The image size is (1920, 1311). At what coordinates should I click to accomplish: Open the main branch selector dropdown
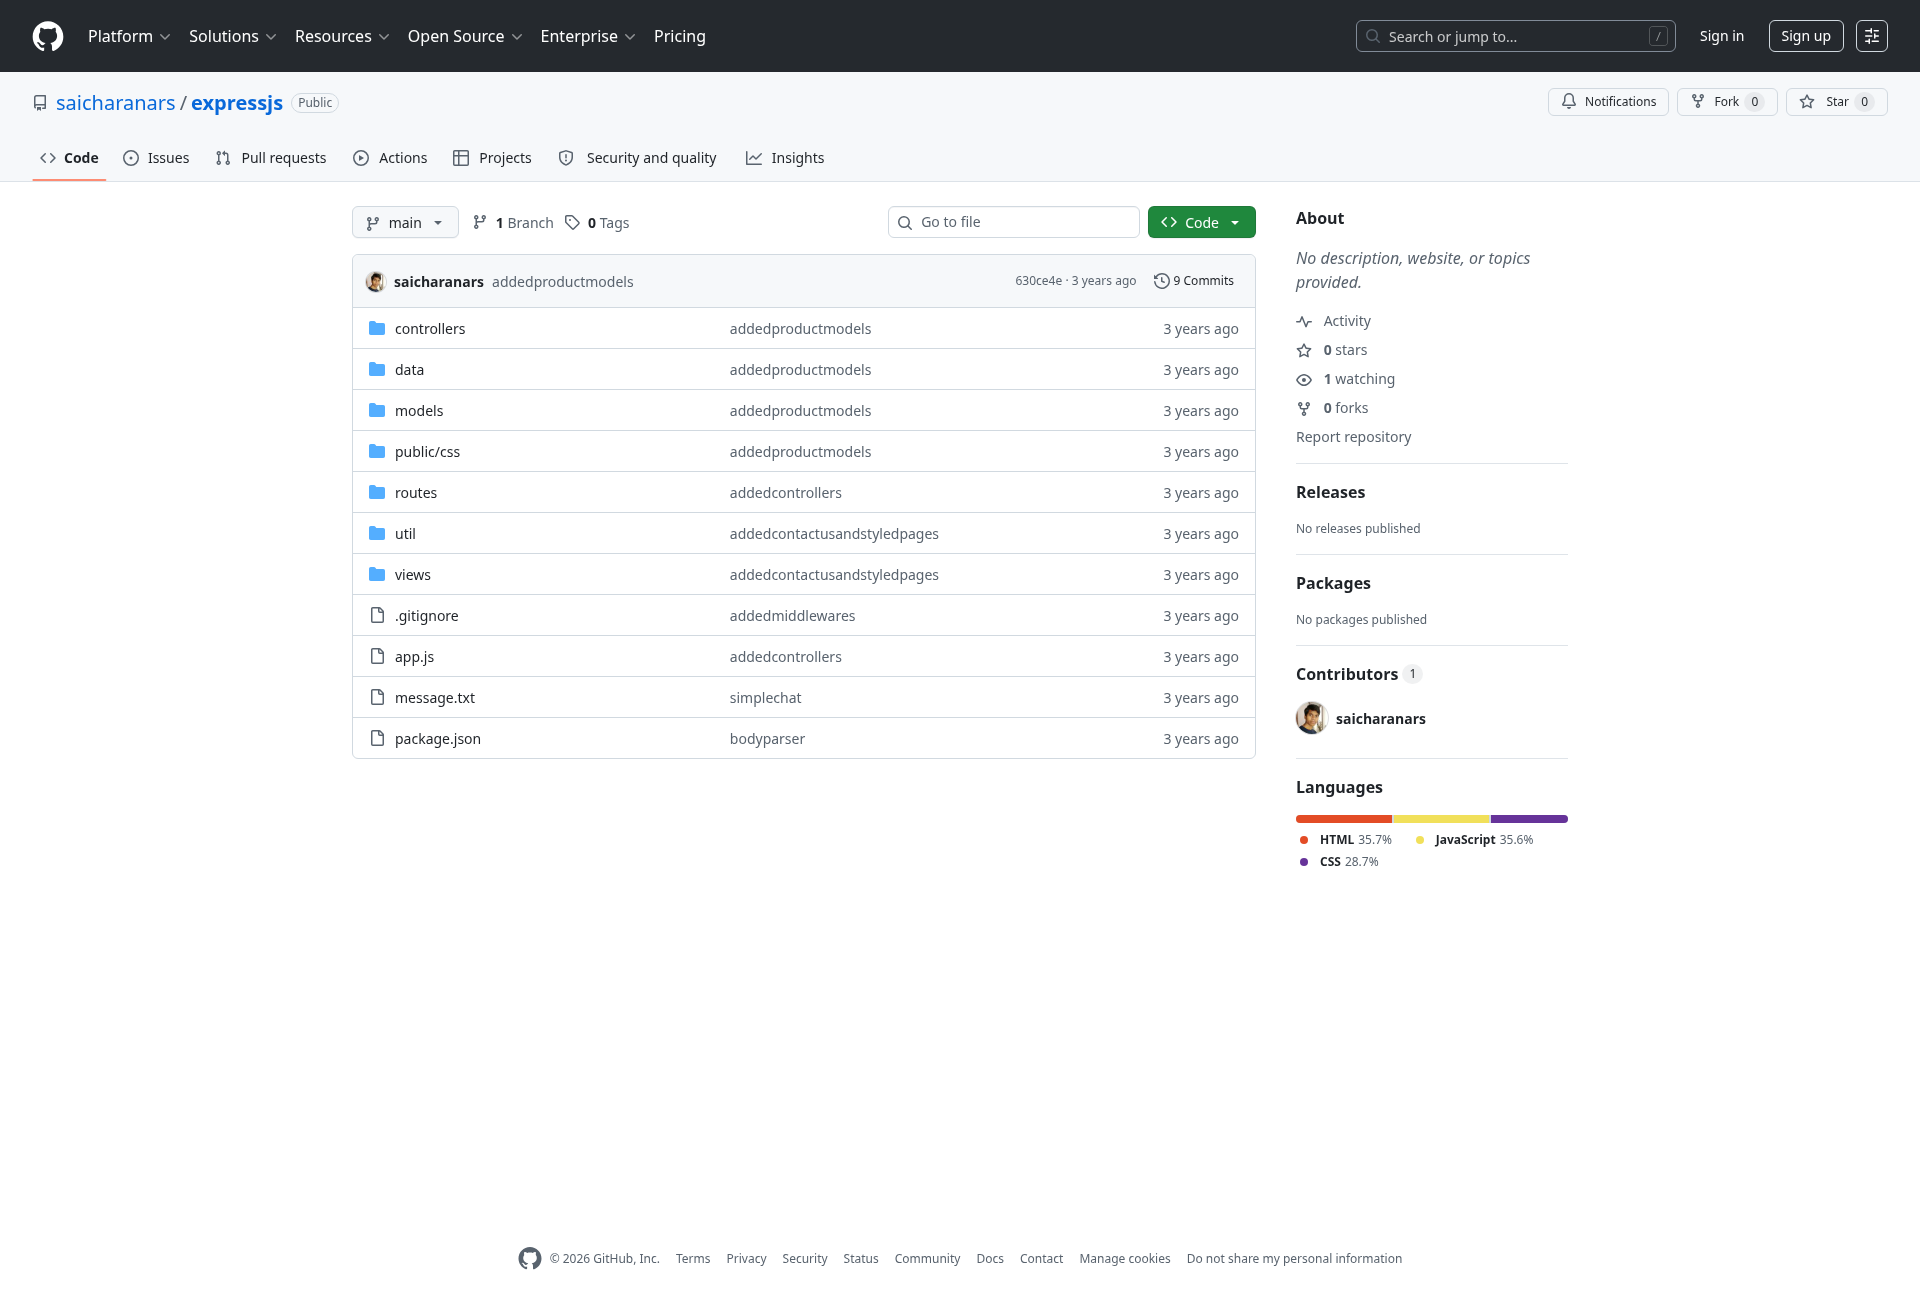405,222
